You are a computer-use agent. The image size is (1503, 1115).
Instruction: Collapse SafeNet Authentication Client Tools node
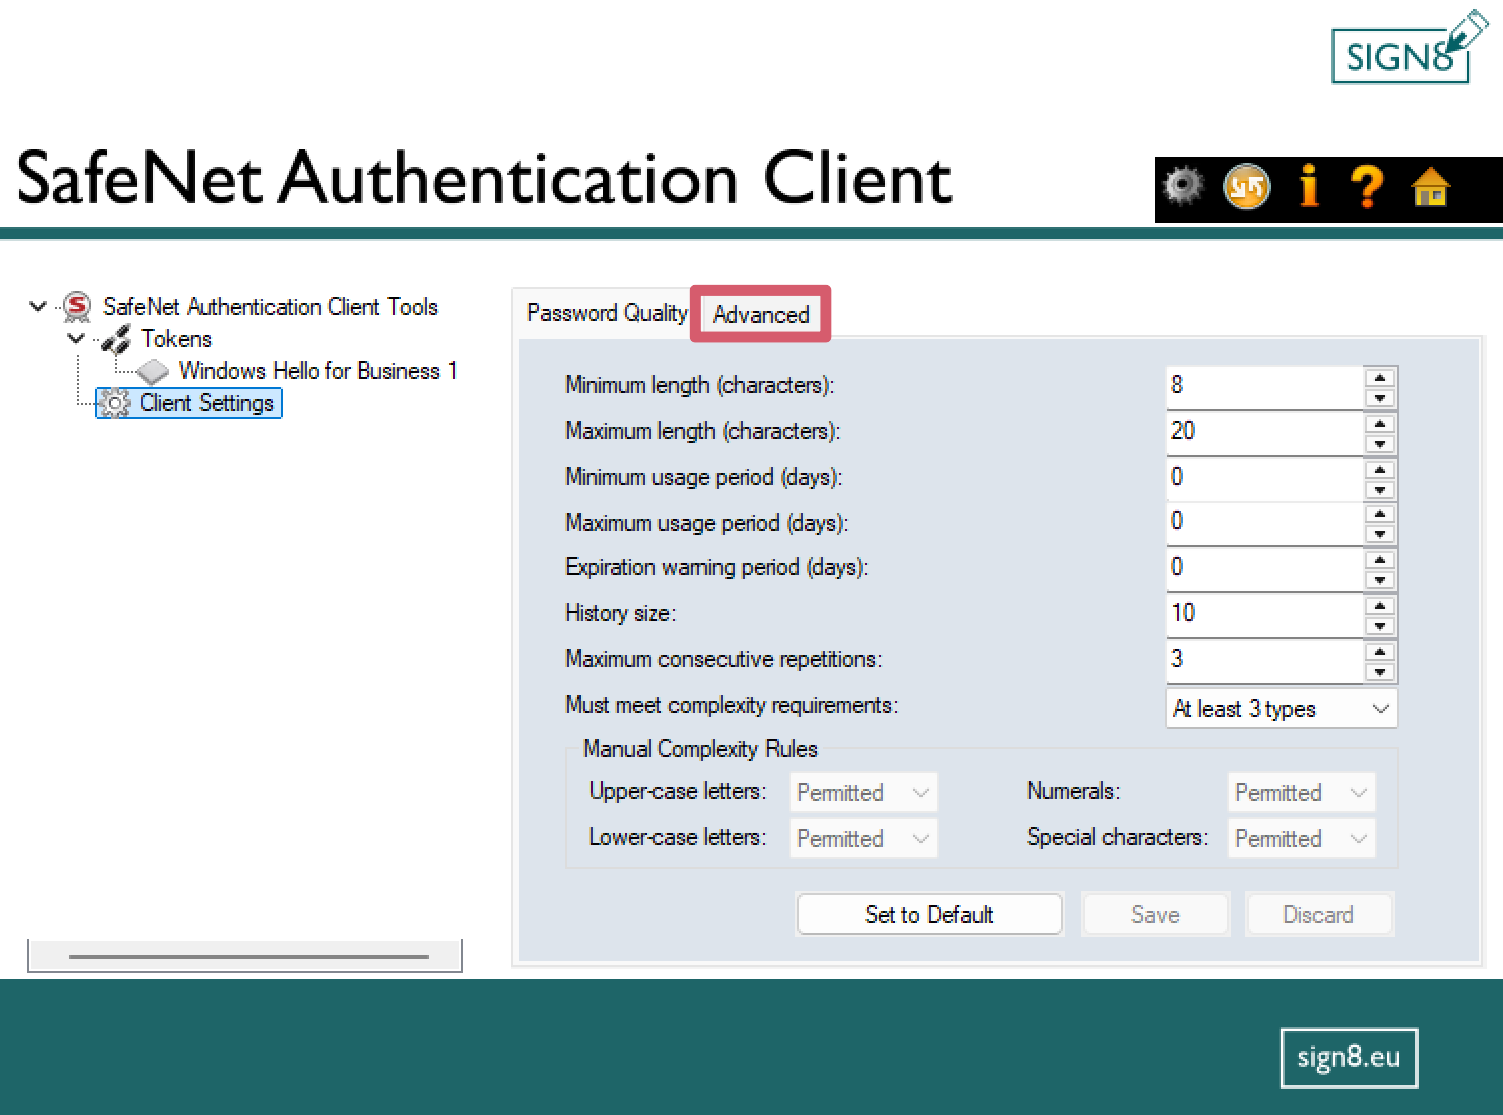38,306
